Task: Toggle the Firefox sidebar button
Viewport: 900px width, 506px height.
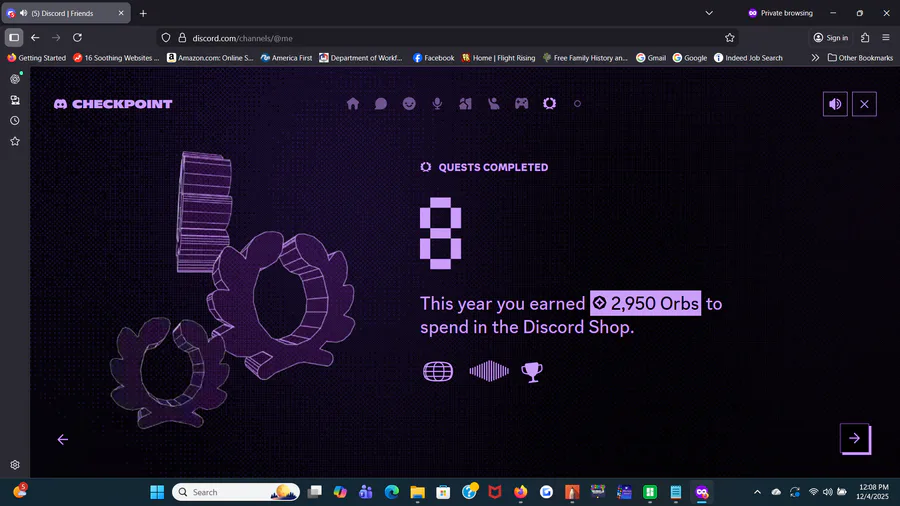Action: point(14,38)
